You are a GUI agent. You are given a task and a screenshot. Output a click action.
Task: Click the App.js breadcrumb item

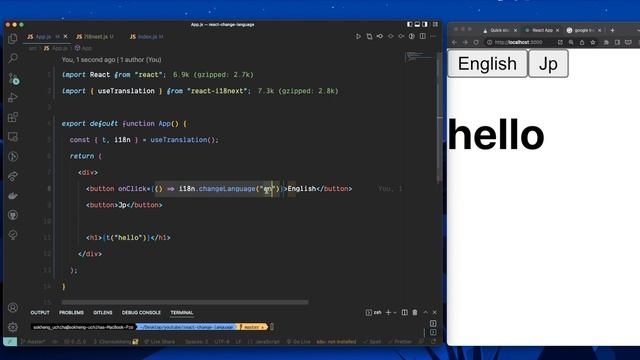tap(56, 48)
